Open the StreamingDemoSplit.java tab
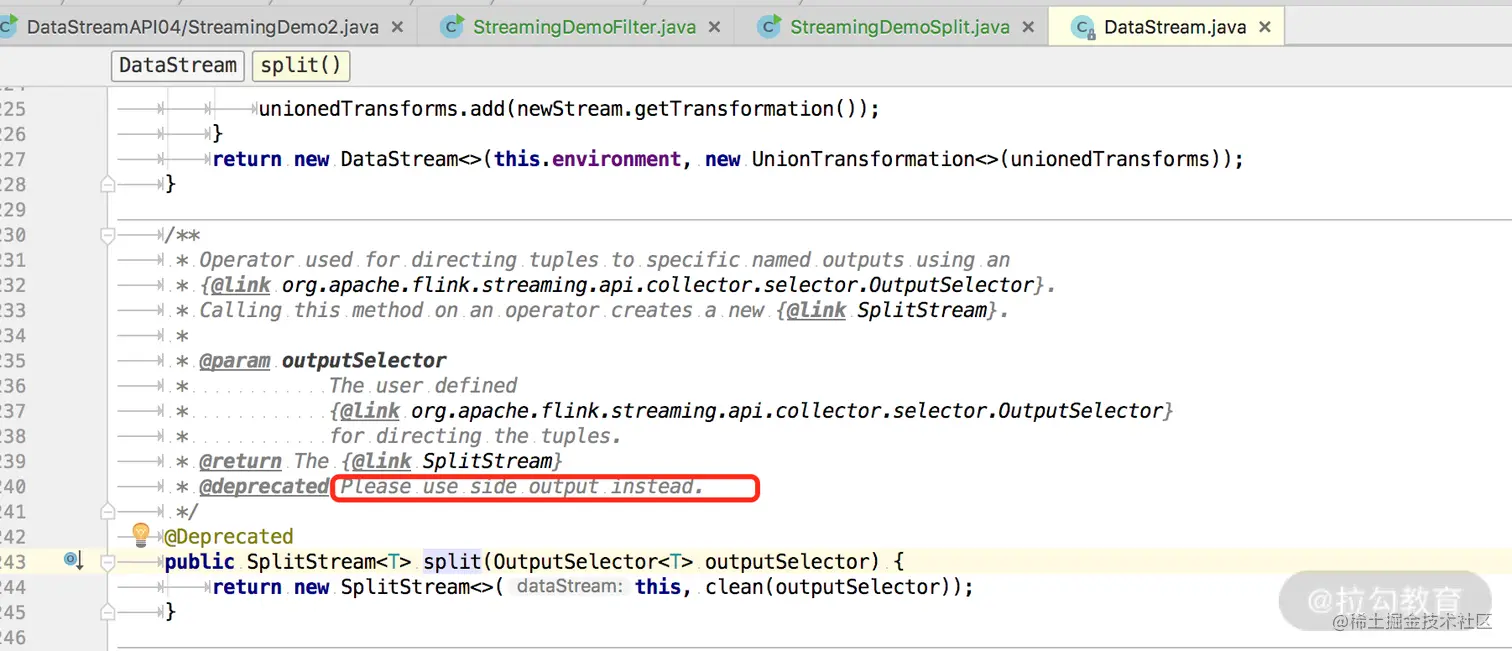 [900, 27]
